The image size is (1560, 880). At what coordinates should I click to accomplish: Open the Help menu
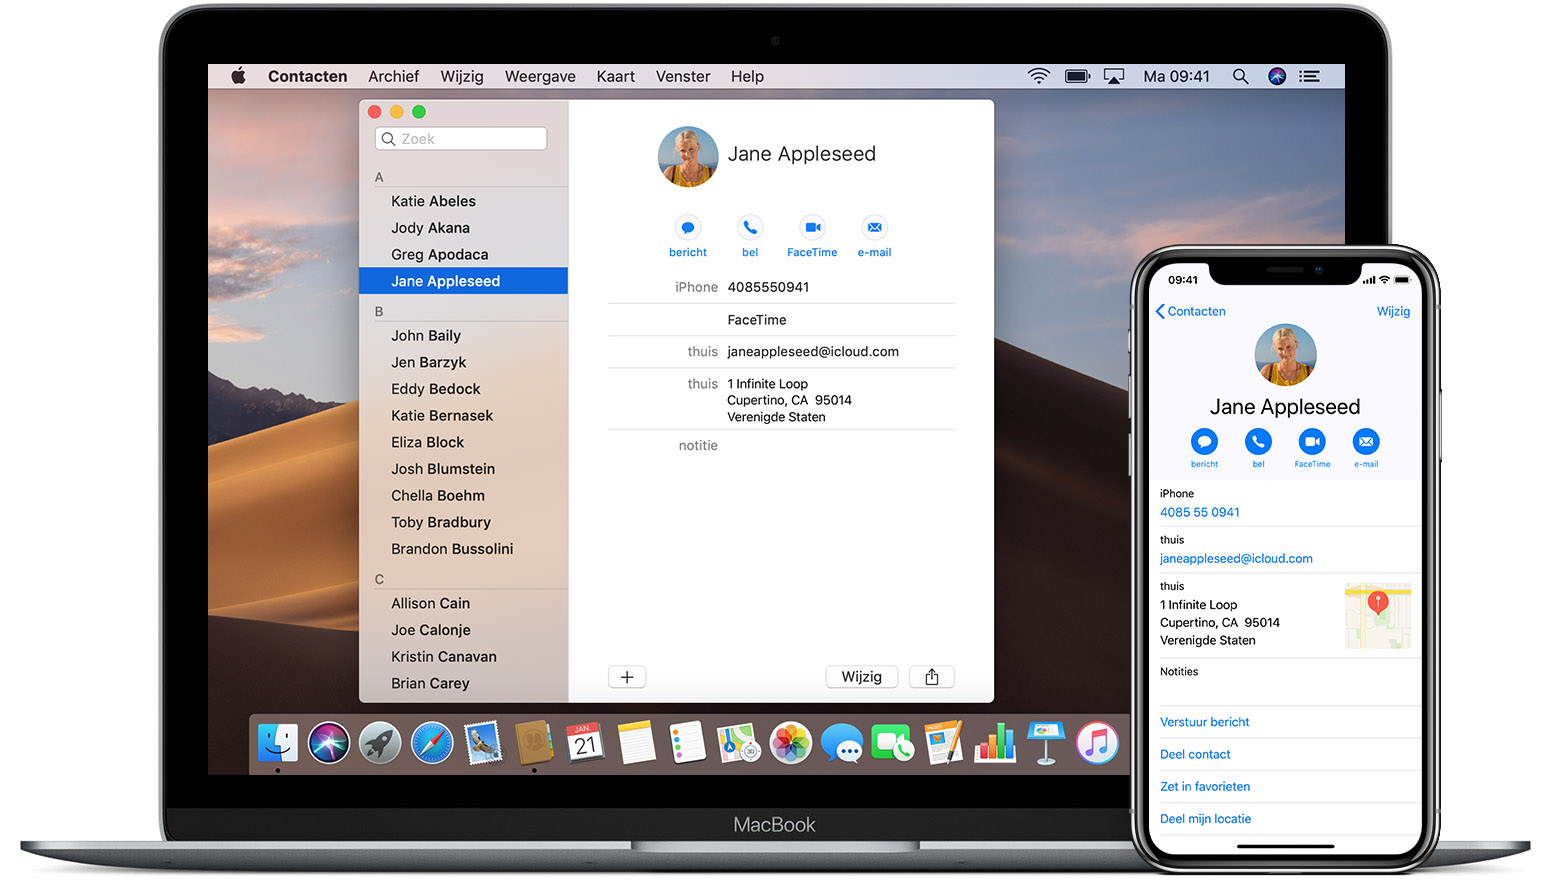coord(747,76)
